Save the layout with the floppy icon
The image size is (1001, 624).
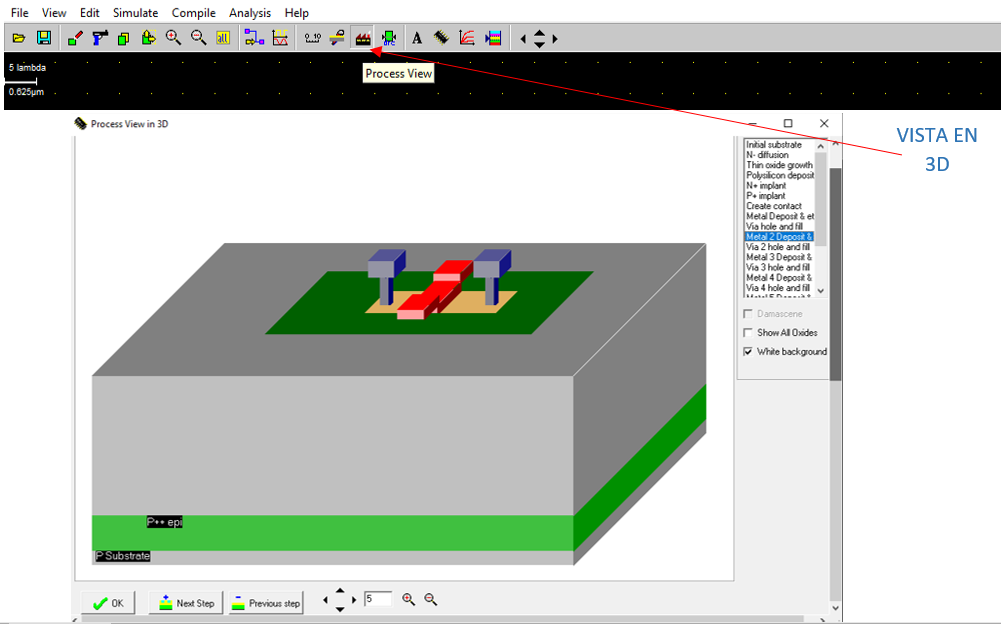click(x=44, y=38)
